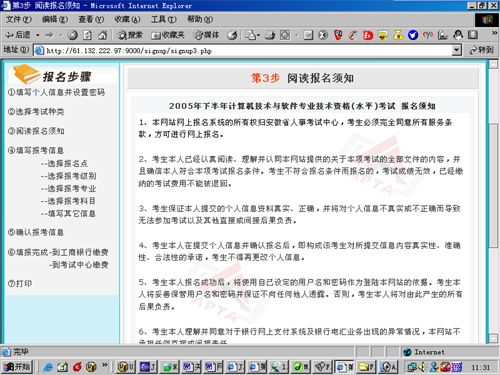Open the 编辑 menu
This screenshot has width=500, height=375.
55,19
